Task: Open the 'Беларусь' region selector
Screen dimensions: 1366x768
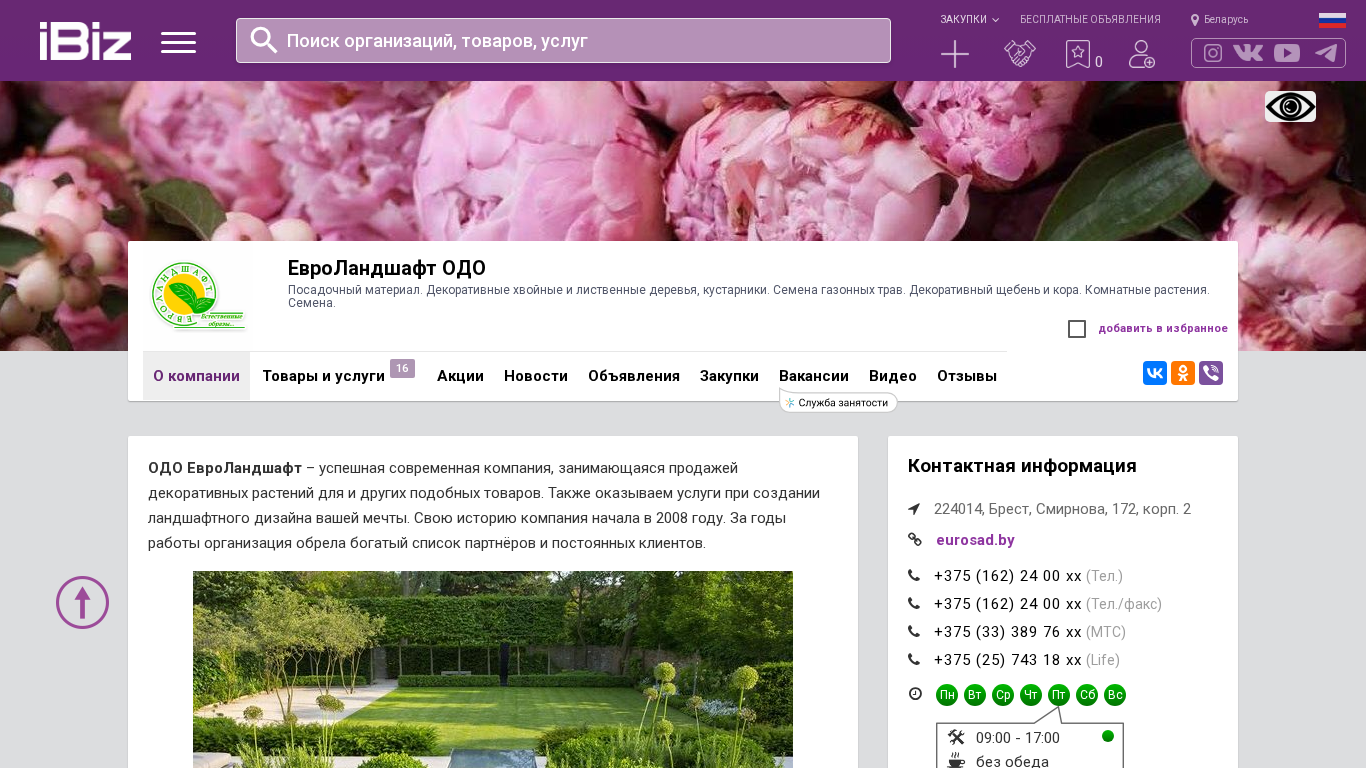Action: tap(1219, 19)
